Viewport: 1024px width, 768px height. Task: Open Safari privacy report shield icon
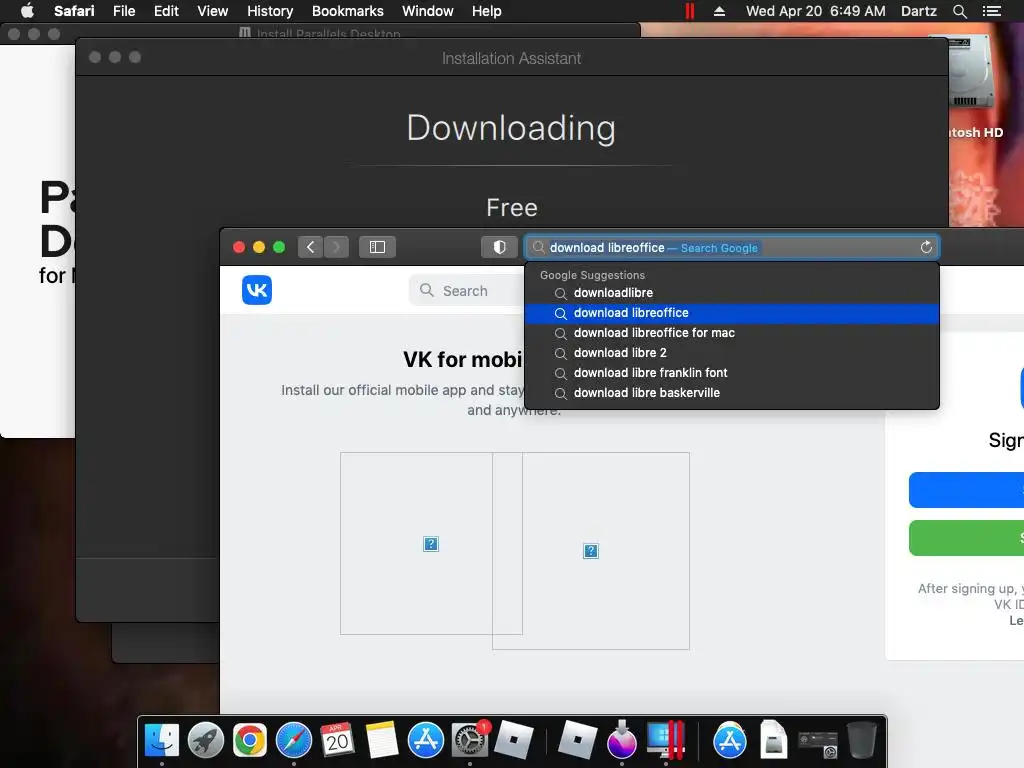[499, 247]
